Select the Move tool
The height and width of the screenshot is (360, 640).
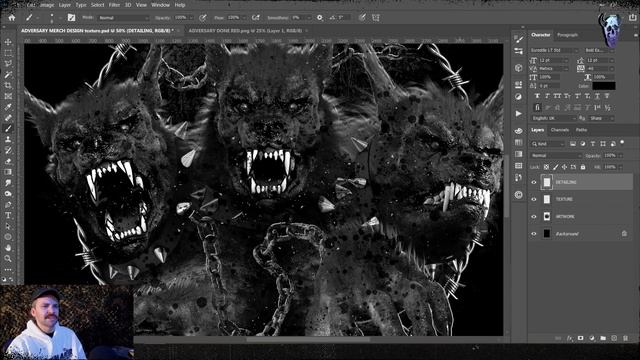point(8,42)
